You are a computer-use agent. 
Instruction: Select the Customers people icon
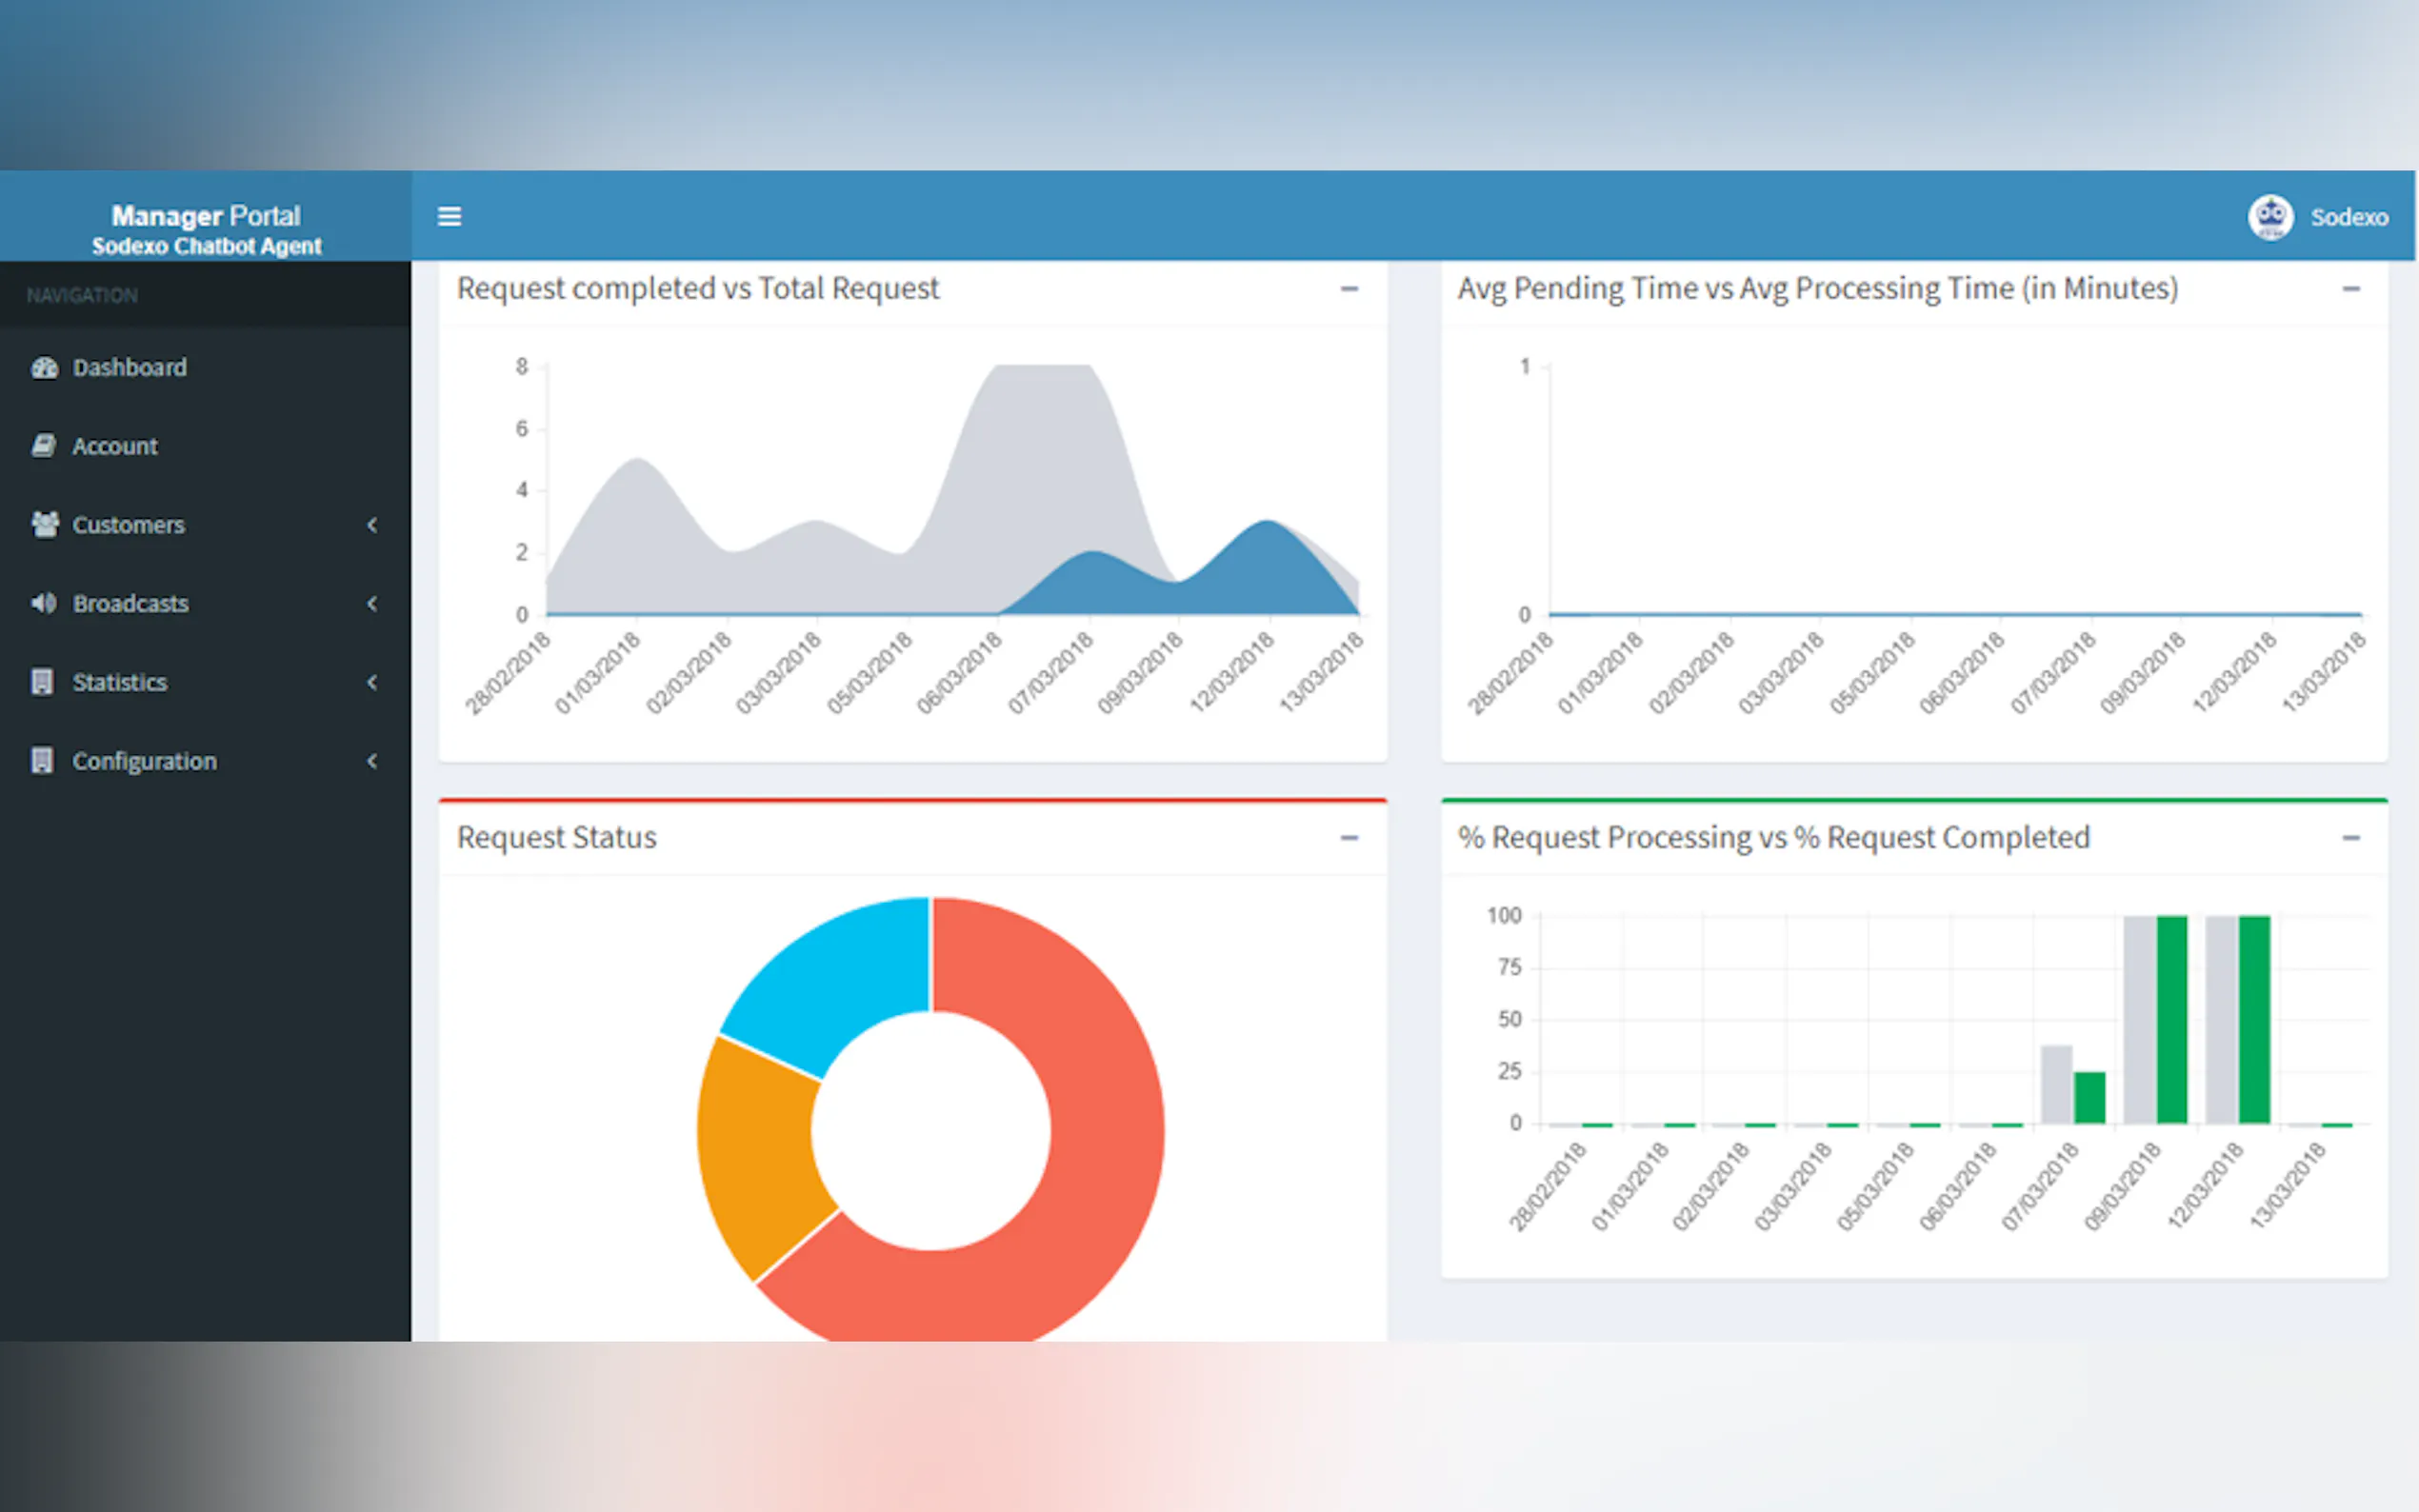pyautogui.click(x=44, y=525)
